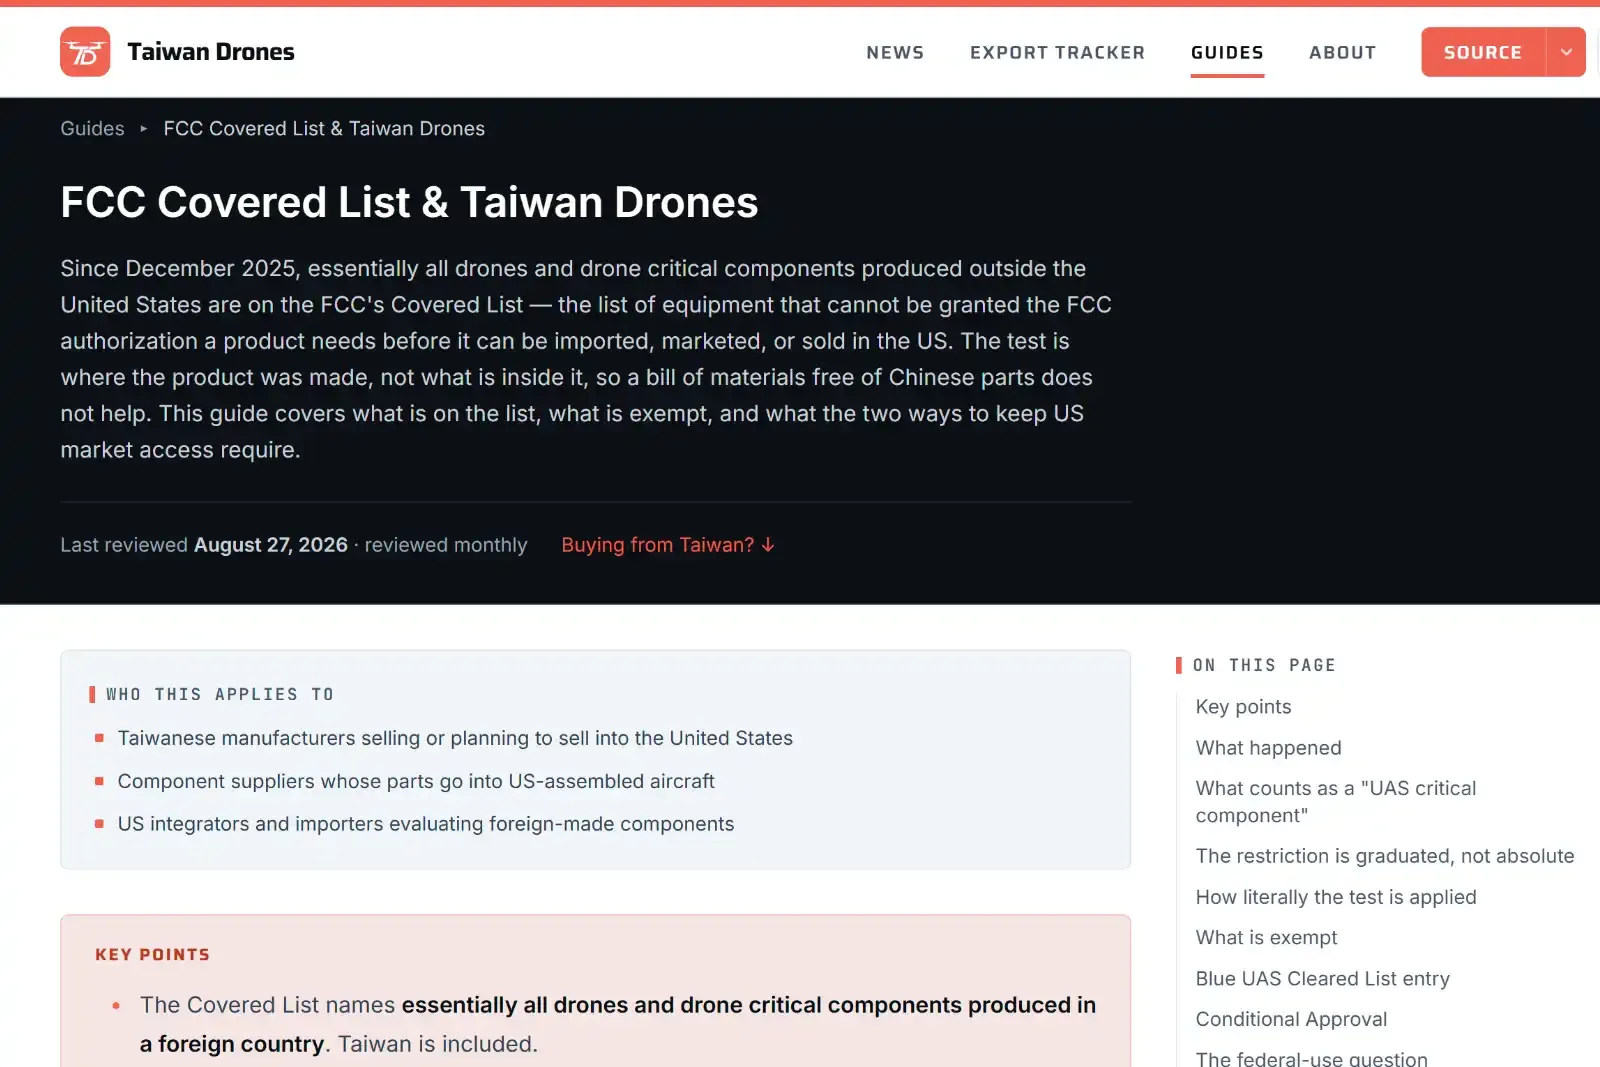Image resolution: width=1600 pixels, height=1067 pixels.
Task: Open Blue UAS Cleared List entry section
Action: point(1322,979)
